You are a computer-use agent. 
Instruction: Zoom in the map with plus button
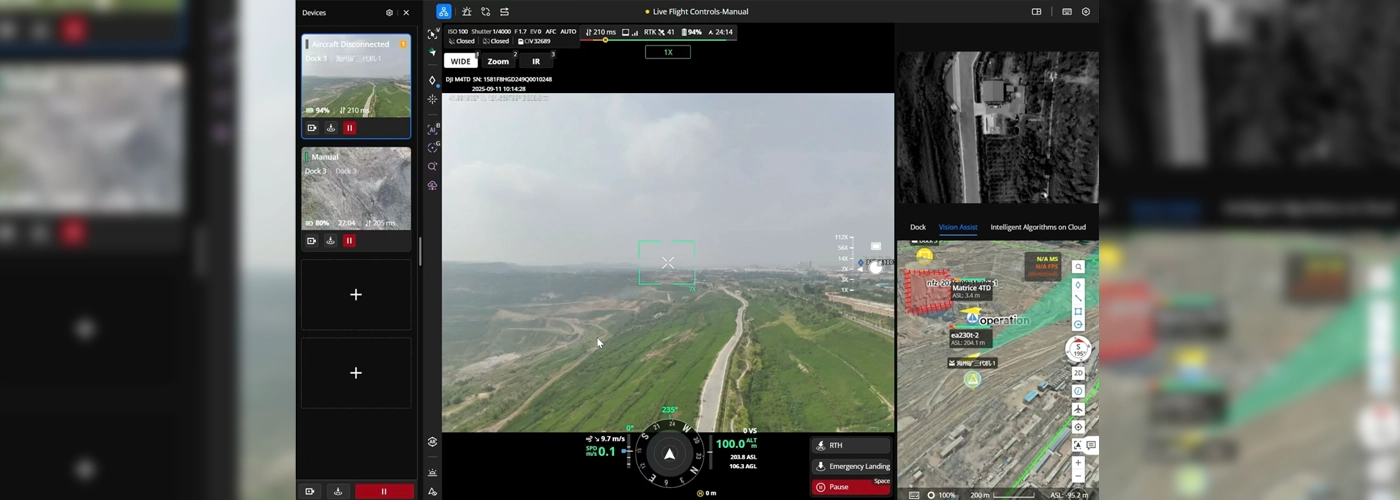pos(1078,463)
